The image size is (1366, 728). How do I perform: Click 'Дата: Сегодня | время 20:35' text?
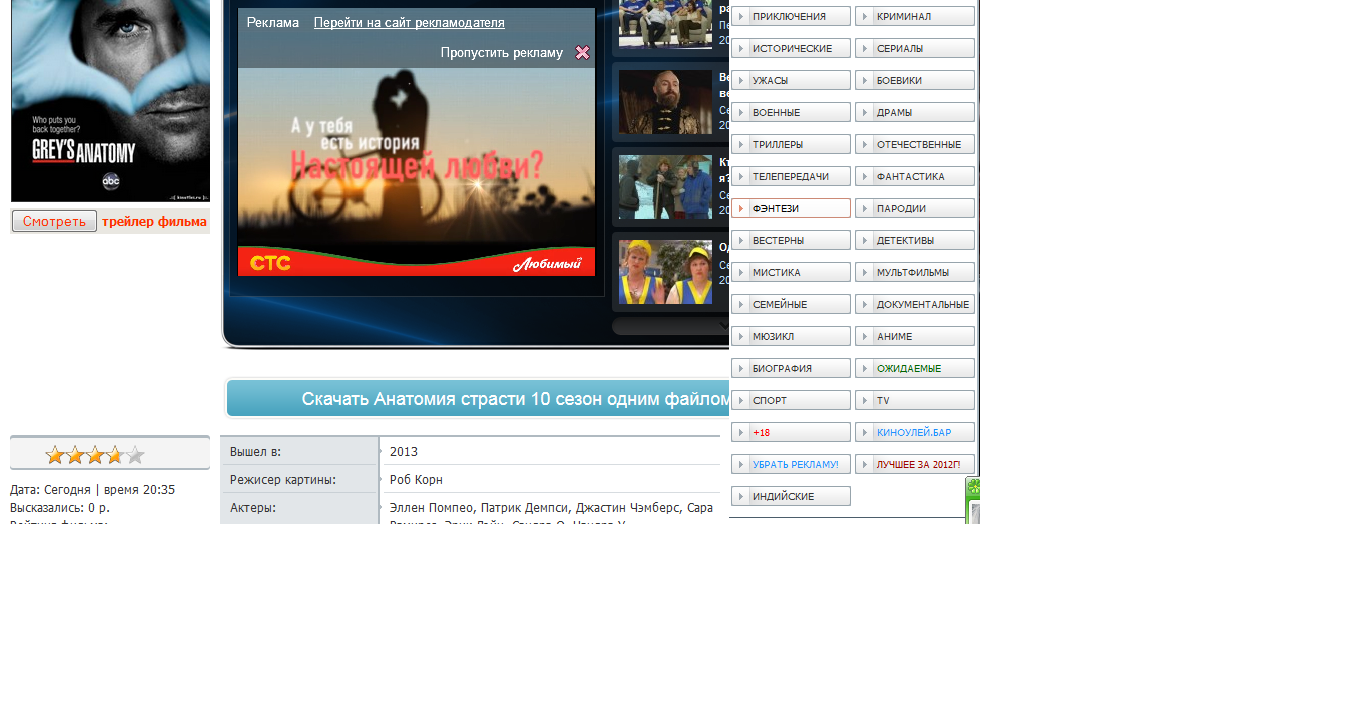coord(93,490)
